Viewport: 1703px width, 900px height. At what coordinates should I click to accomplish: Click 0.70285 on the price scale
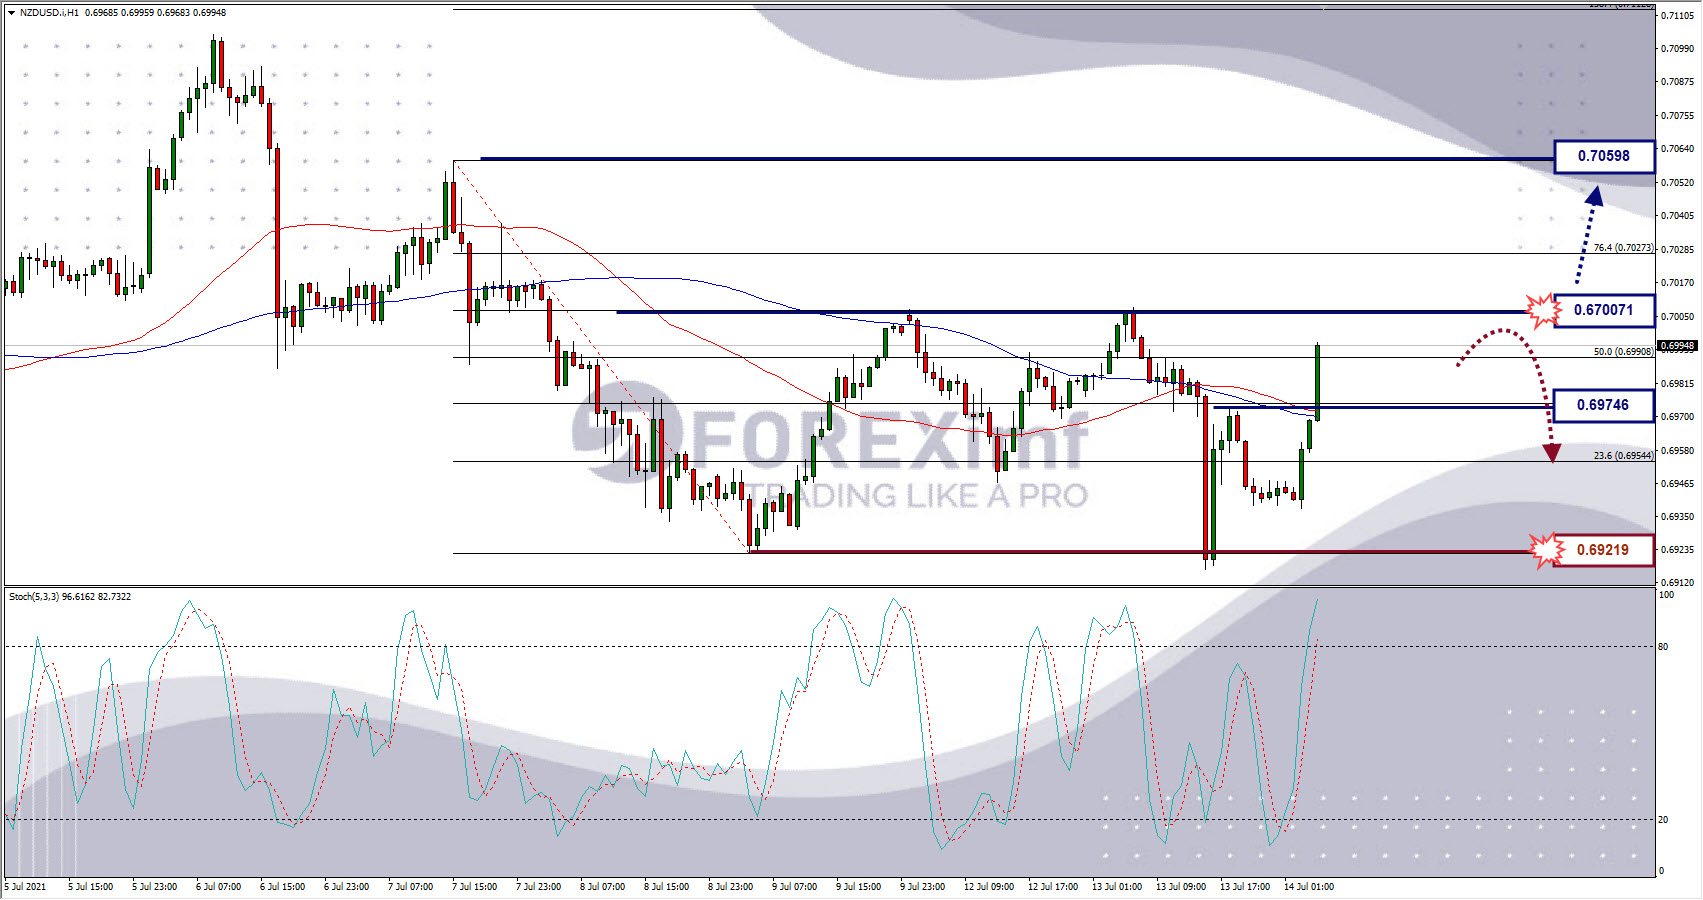pyautogui.click(x=1677, y=249)
